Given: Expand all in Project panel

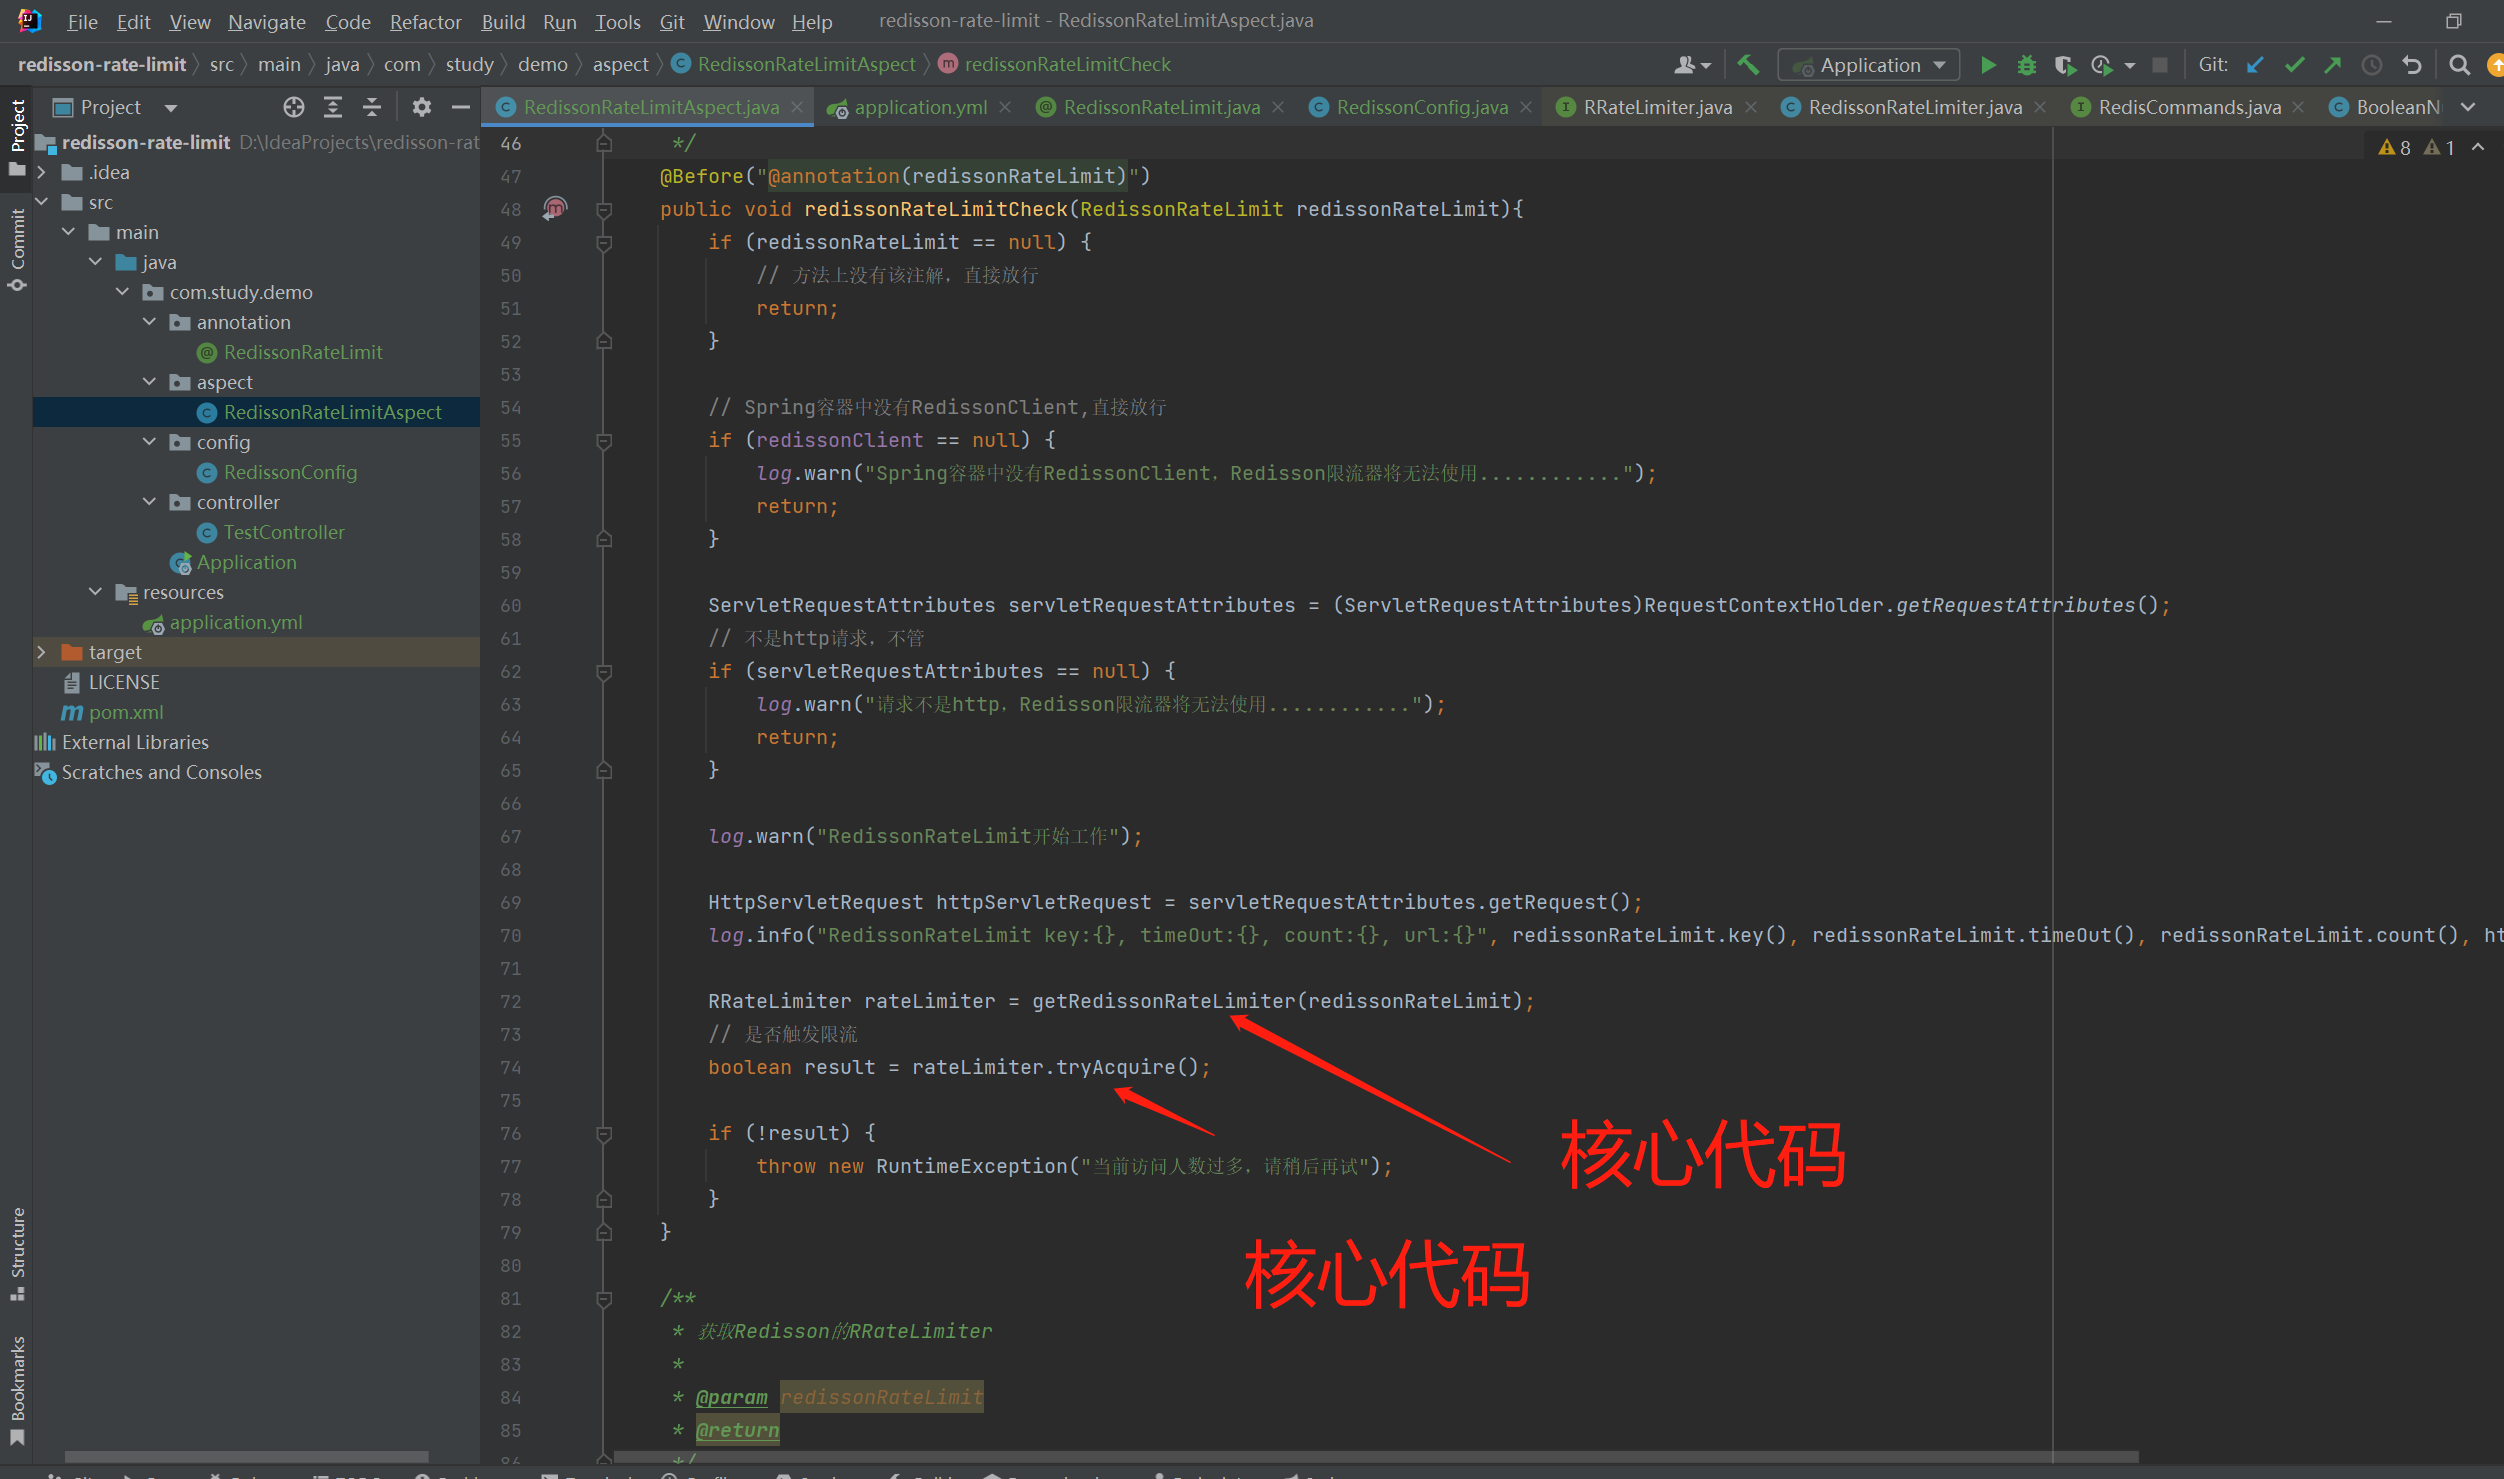Looking at the screenshot, I should point(333,107).
